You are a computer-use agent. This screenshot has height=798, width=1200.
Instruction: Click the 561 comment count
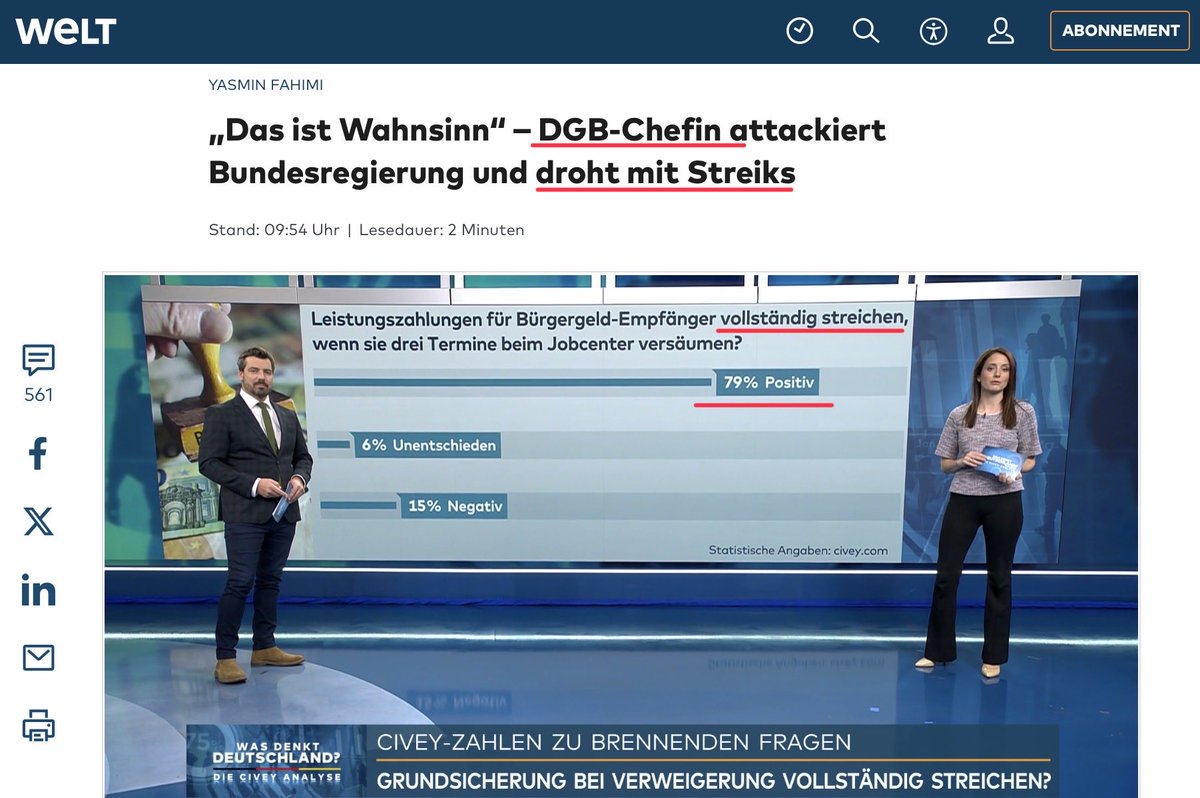[38, 395]
